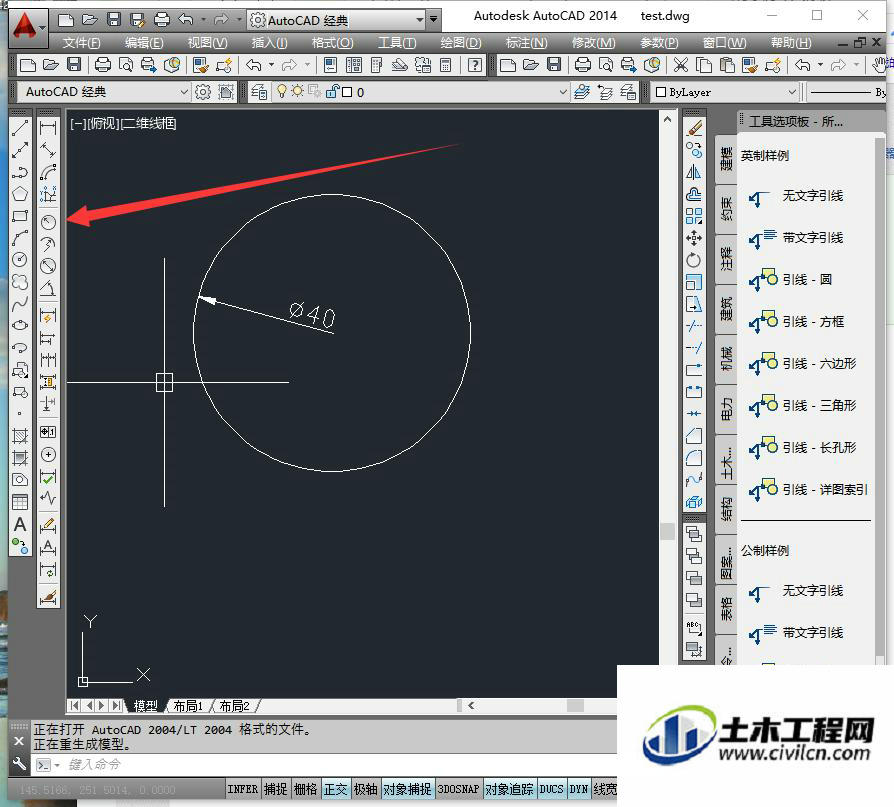Open the Layer Properties Manager icon
This screenshot has height=807, width=894.
259,92
